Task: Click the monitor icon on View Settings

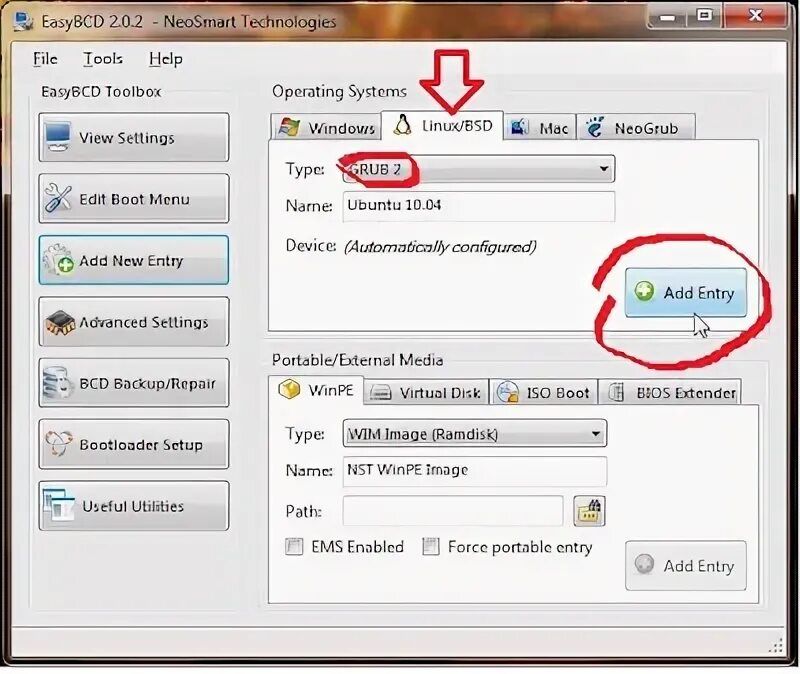Action: [58, 137]
